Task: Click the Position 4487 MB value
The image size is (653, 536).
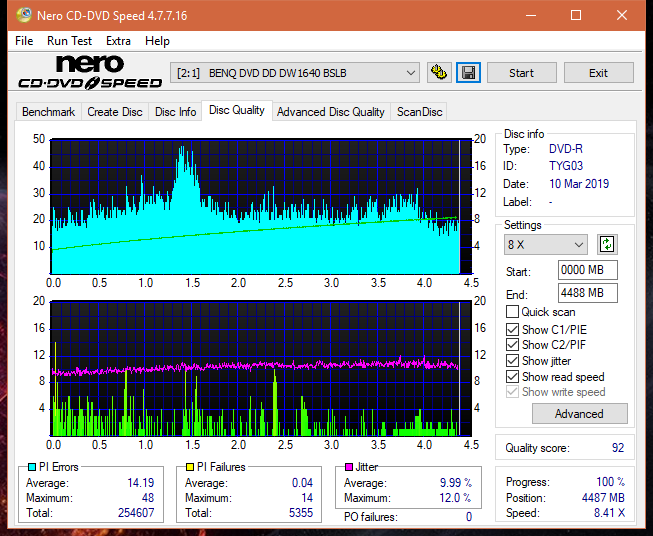Action: click(603, 498)
